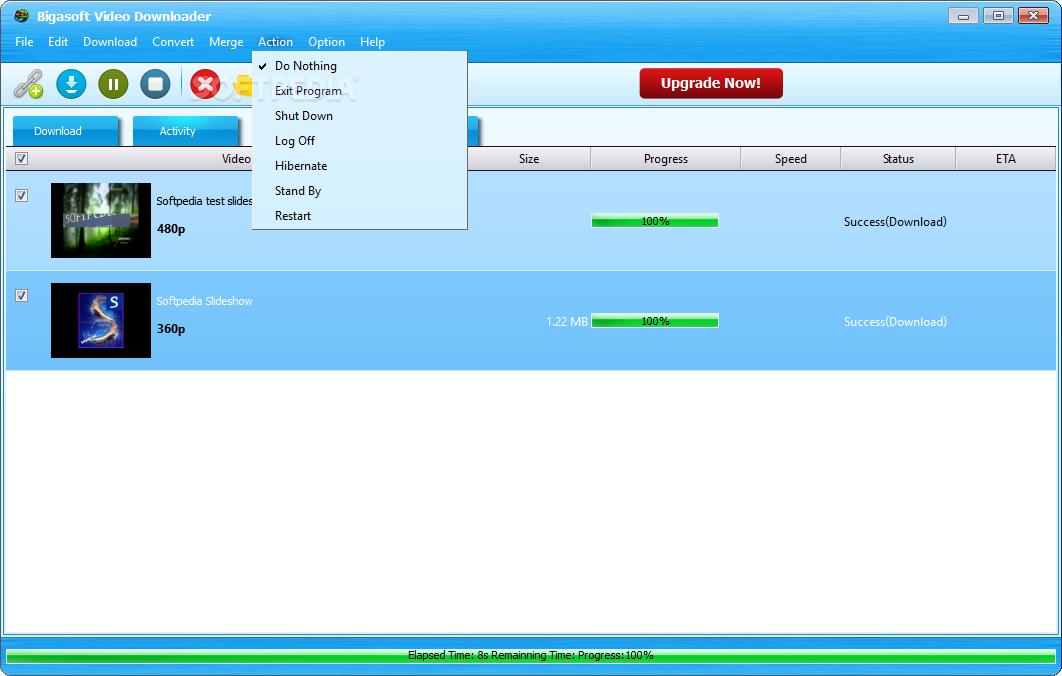Open the Convert menu
1062x676 pixels.
coord(173,42)
